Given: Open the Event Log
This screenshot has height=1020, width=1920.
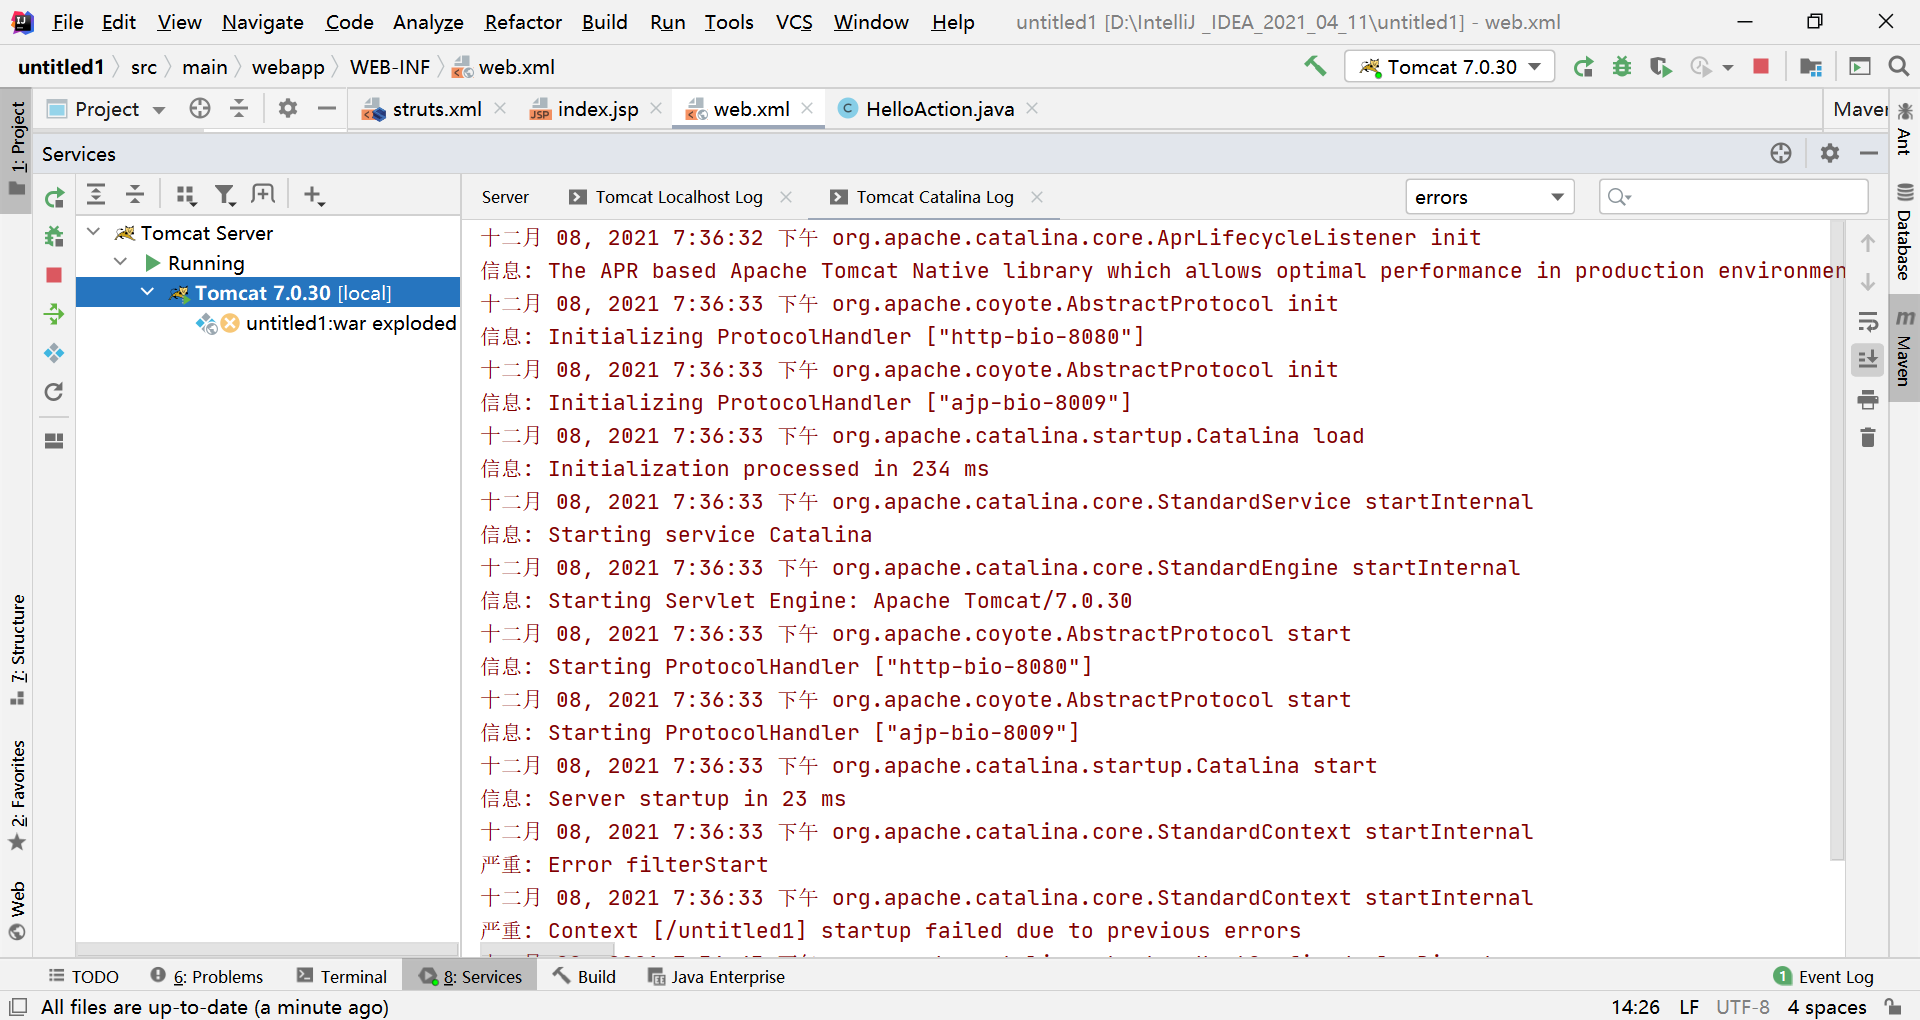Looking at the screenshot, I should [1824, 976].
